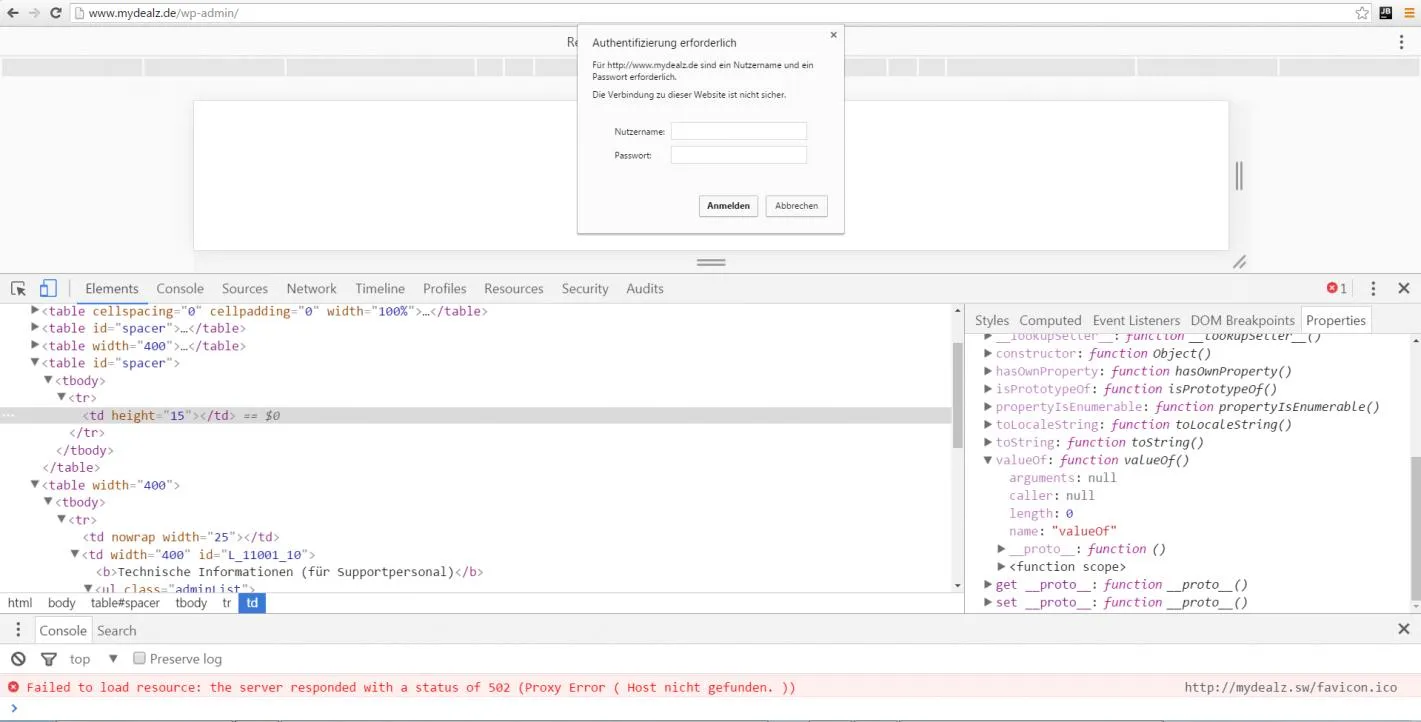Click the Abbrechen button
The height and width of the screenshot is (722, 1421).
(796, 206)
